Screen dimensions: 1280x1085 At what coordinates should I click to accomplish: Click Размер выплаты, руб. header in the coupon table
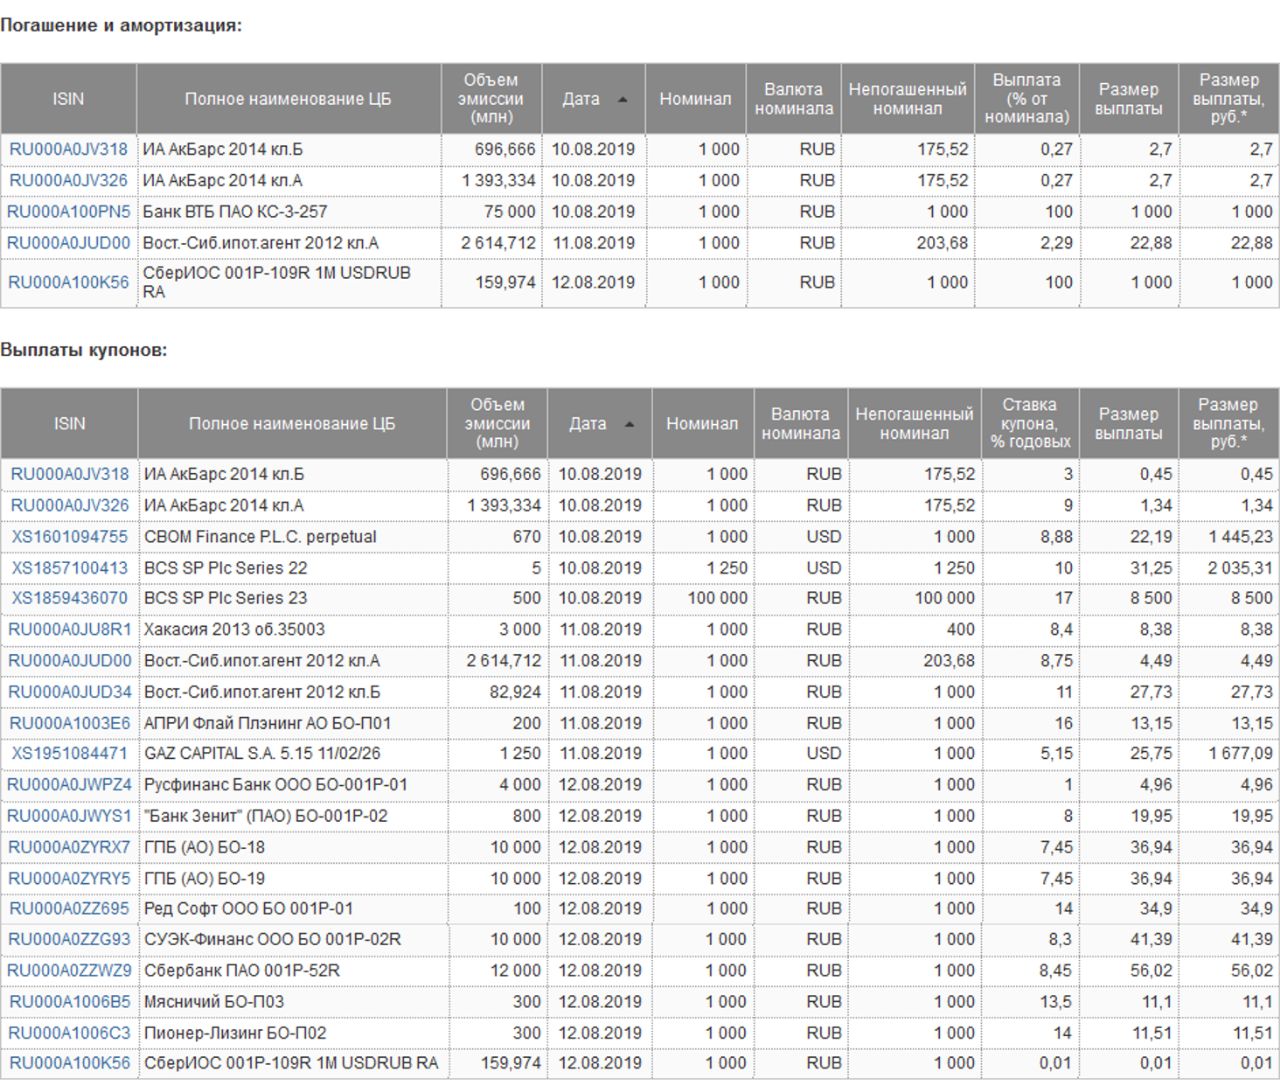pos(1228,424)
